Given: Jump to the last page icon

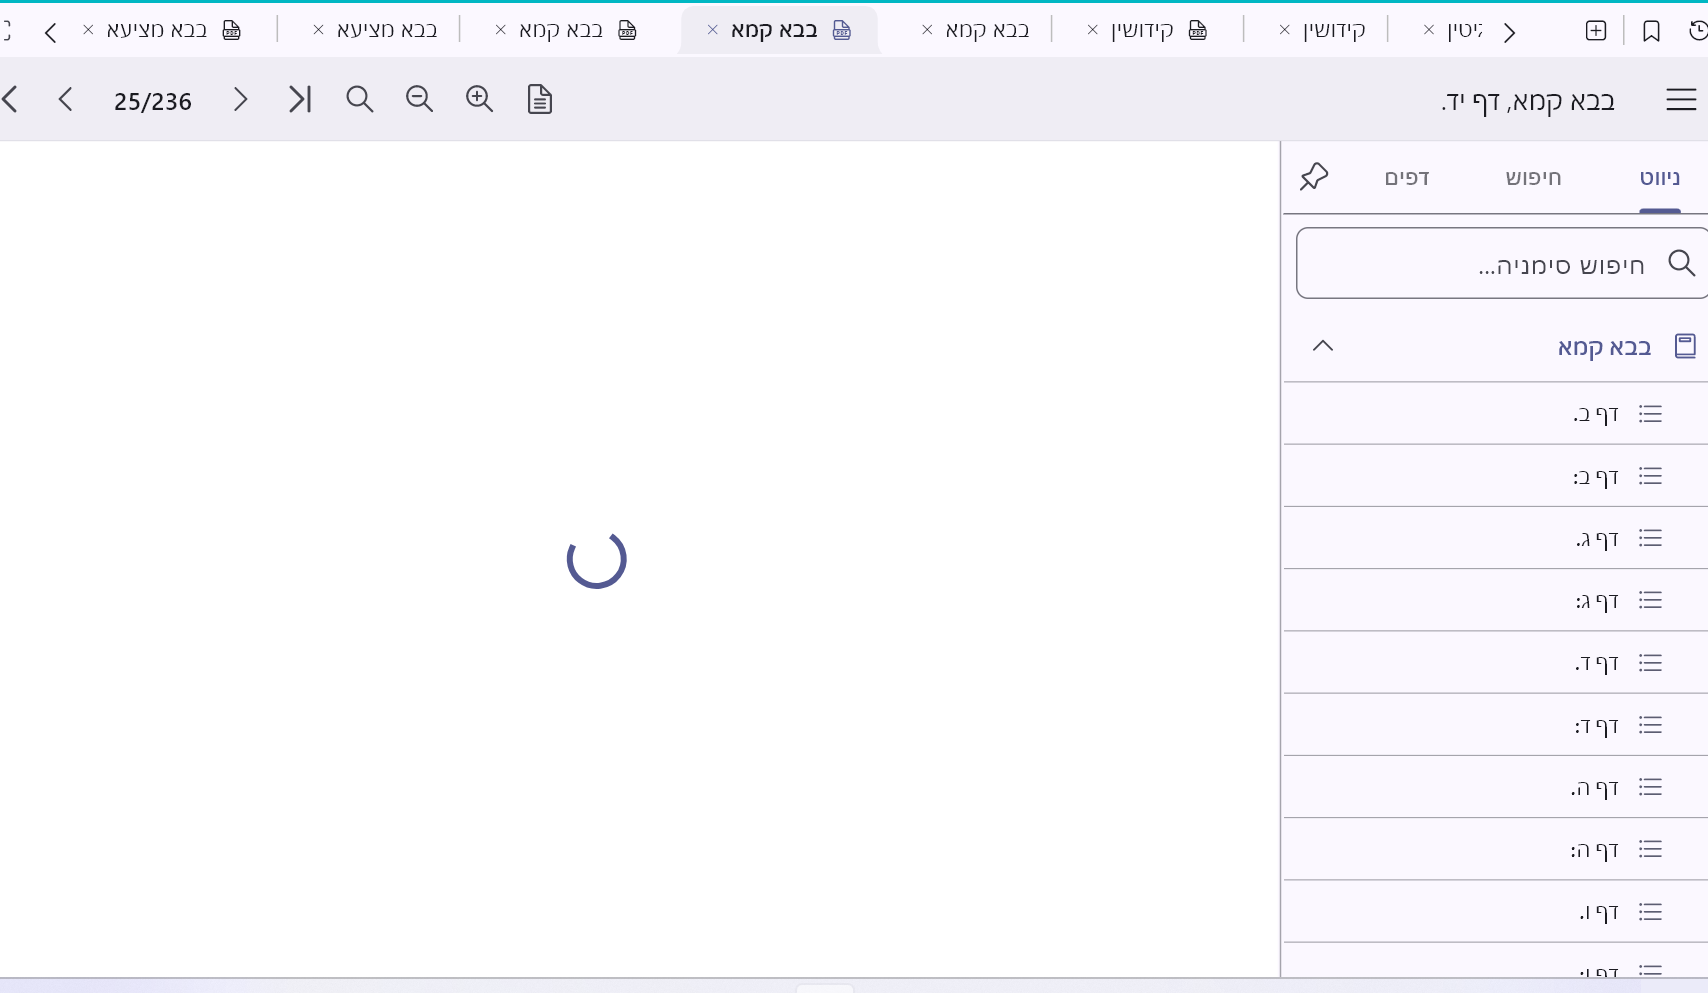Looking at the screenshot, I should click(x=299, y=99).
